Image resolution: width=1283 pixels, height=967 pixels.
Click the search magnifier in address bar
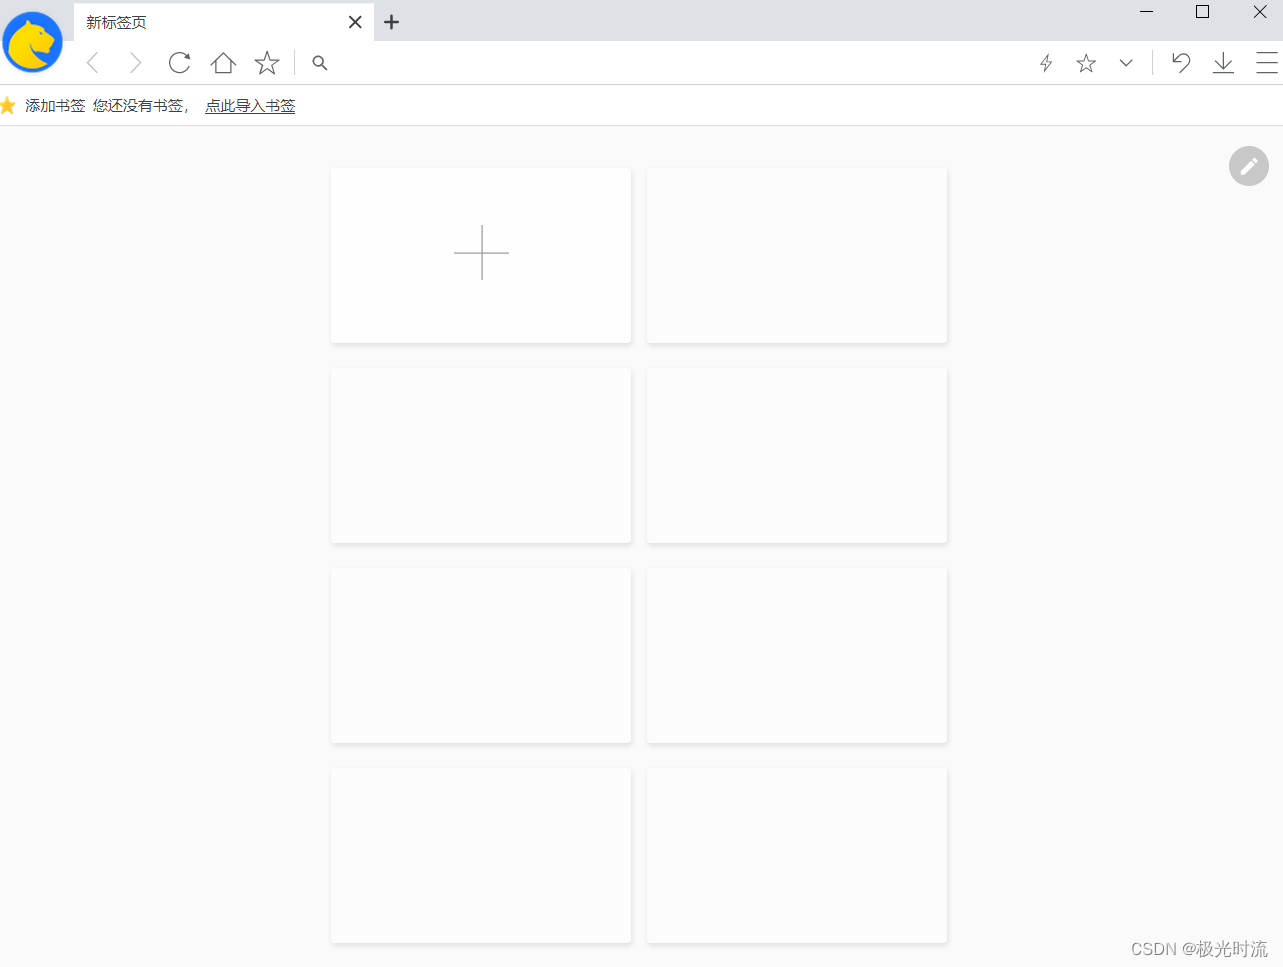[320, 63]
